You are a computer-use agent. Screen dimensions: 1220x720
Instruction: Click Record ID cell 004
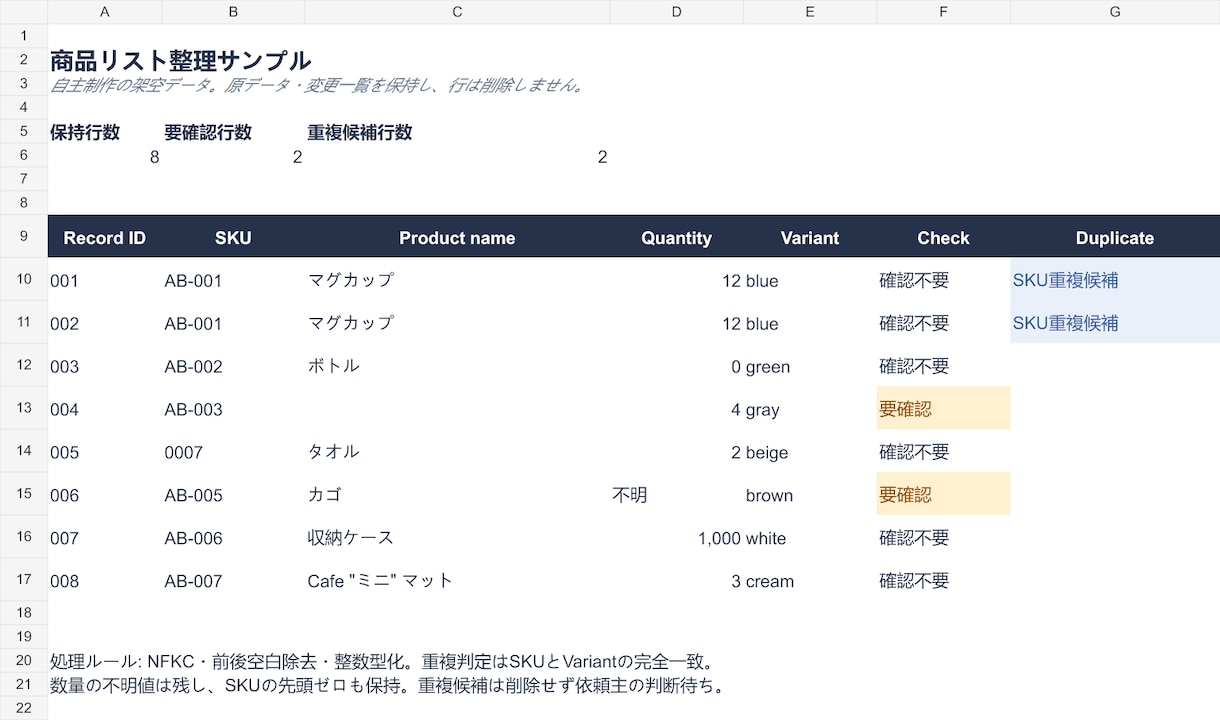[105, 410]
